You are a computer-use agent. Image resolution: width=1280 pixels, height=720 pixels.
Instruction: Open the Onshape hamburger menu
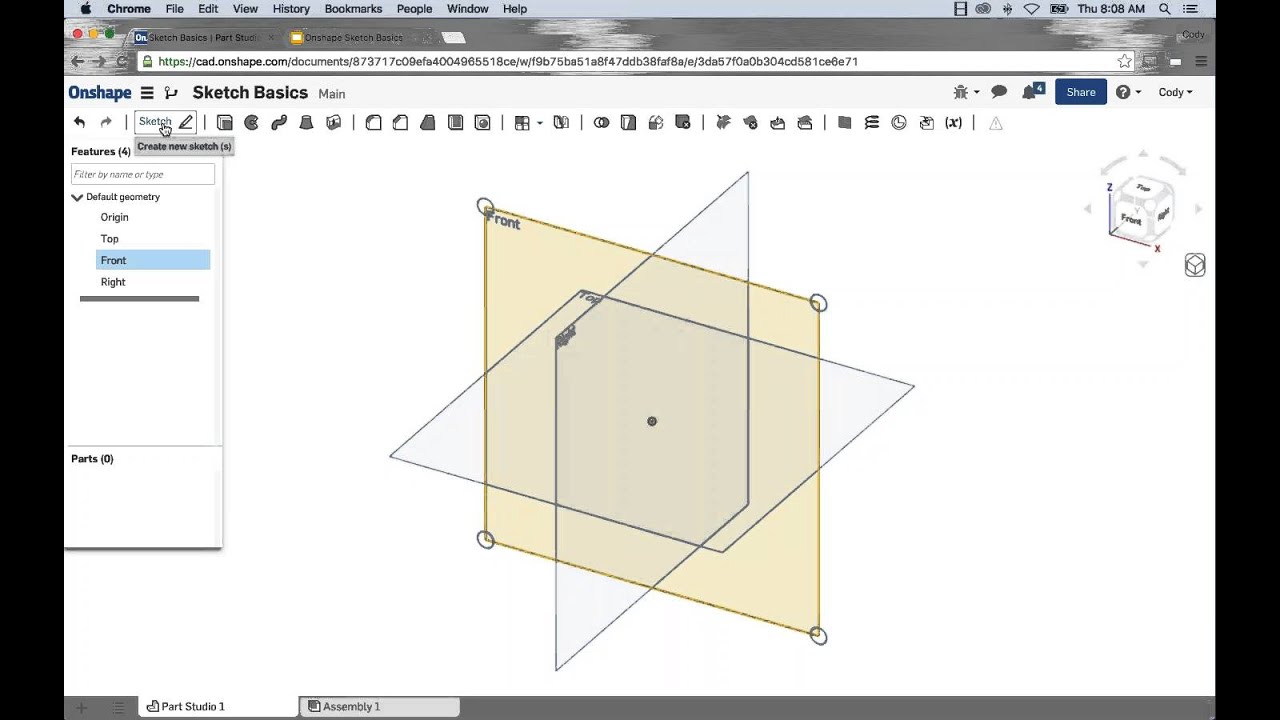(147, 93)
